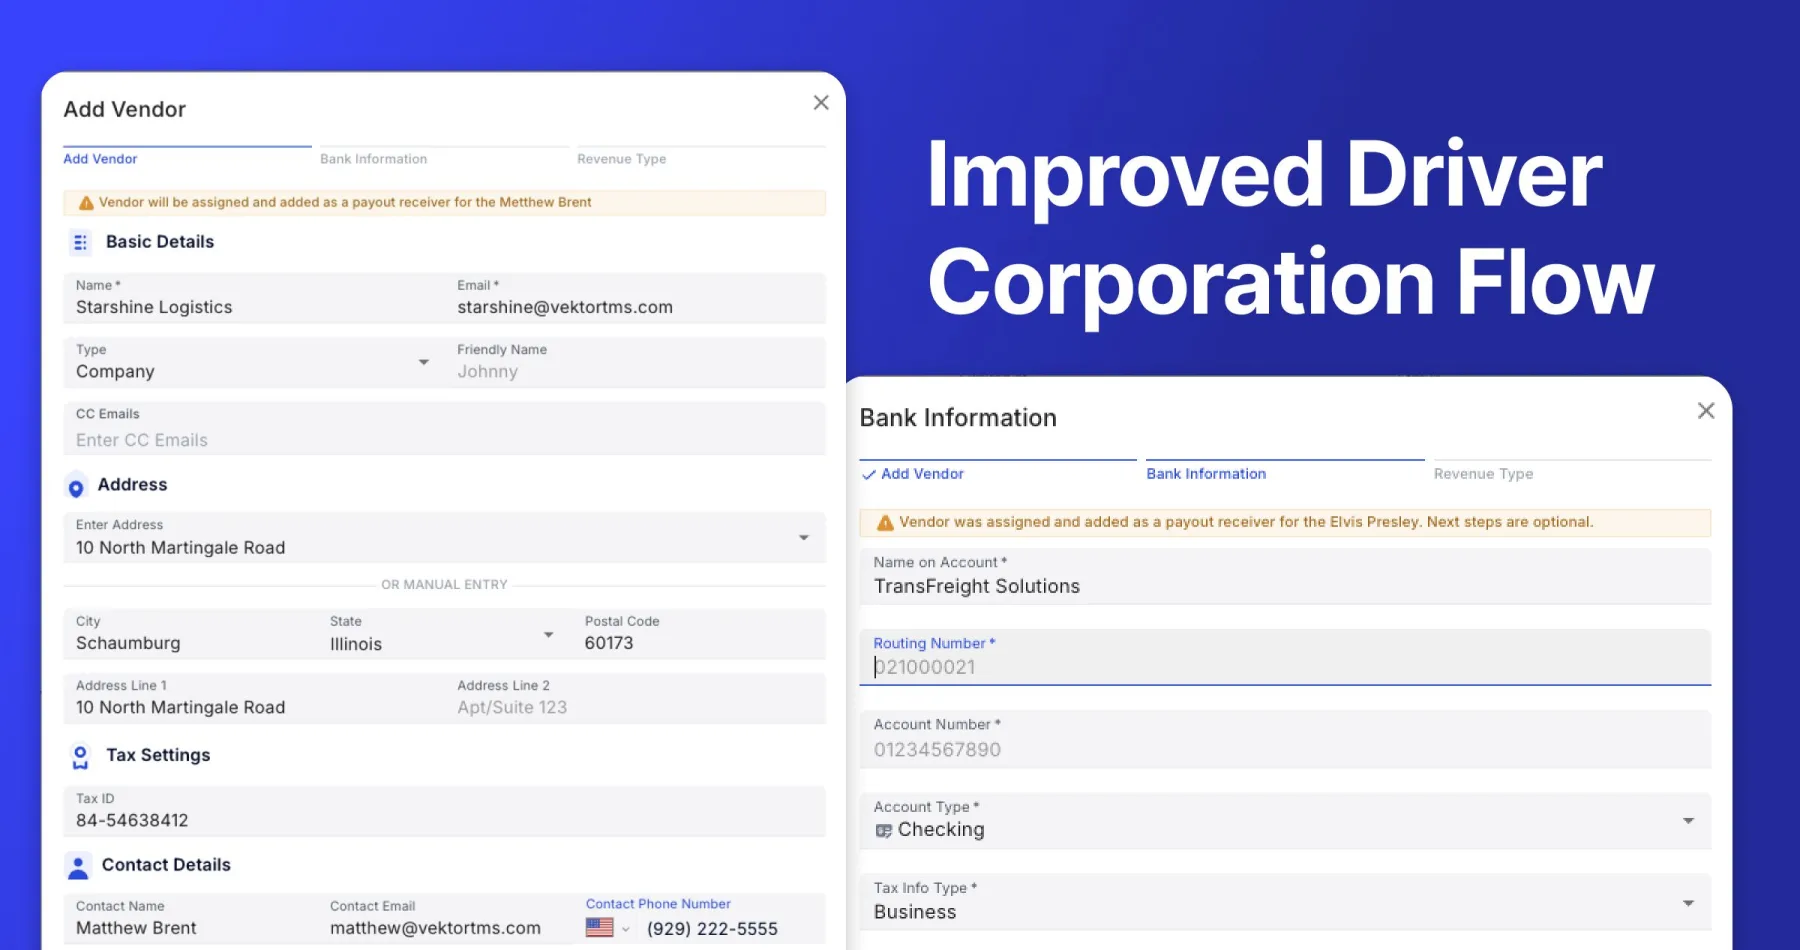The height and width of the screenshot is (950, 1800).
Task: Click the Contact Details person icon
Action: (x=78, y=866)
